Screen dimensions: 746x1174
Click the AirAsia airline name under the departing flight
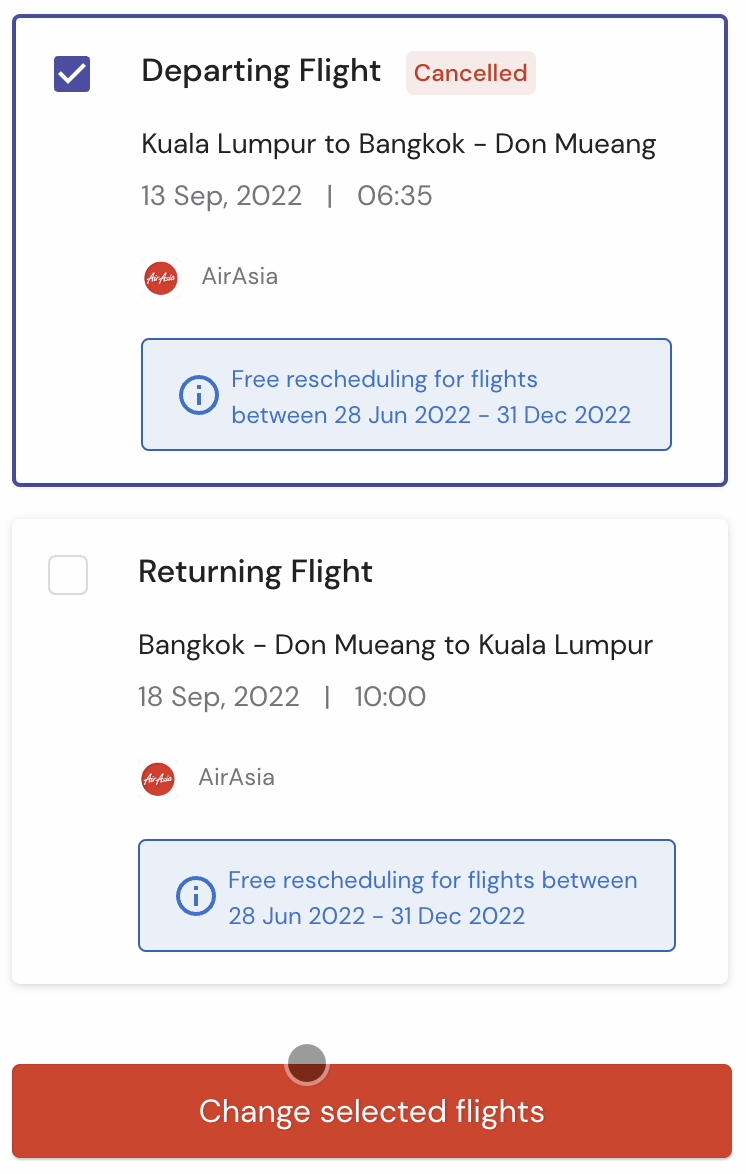(240, 276)
